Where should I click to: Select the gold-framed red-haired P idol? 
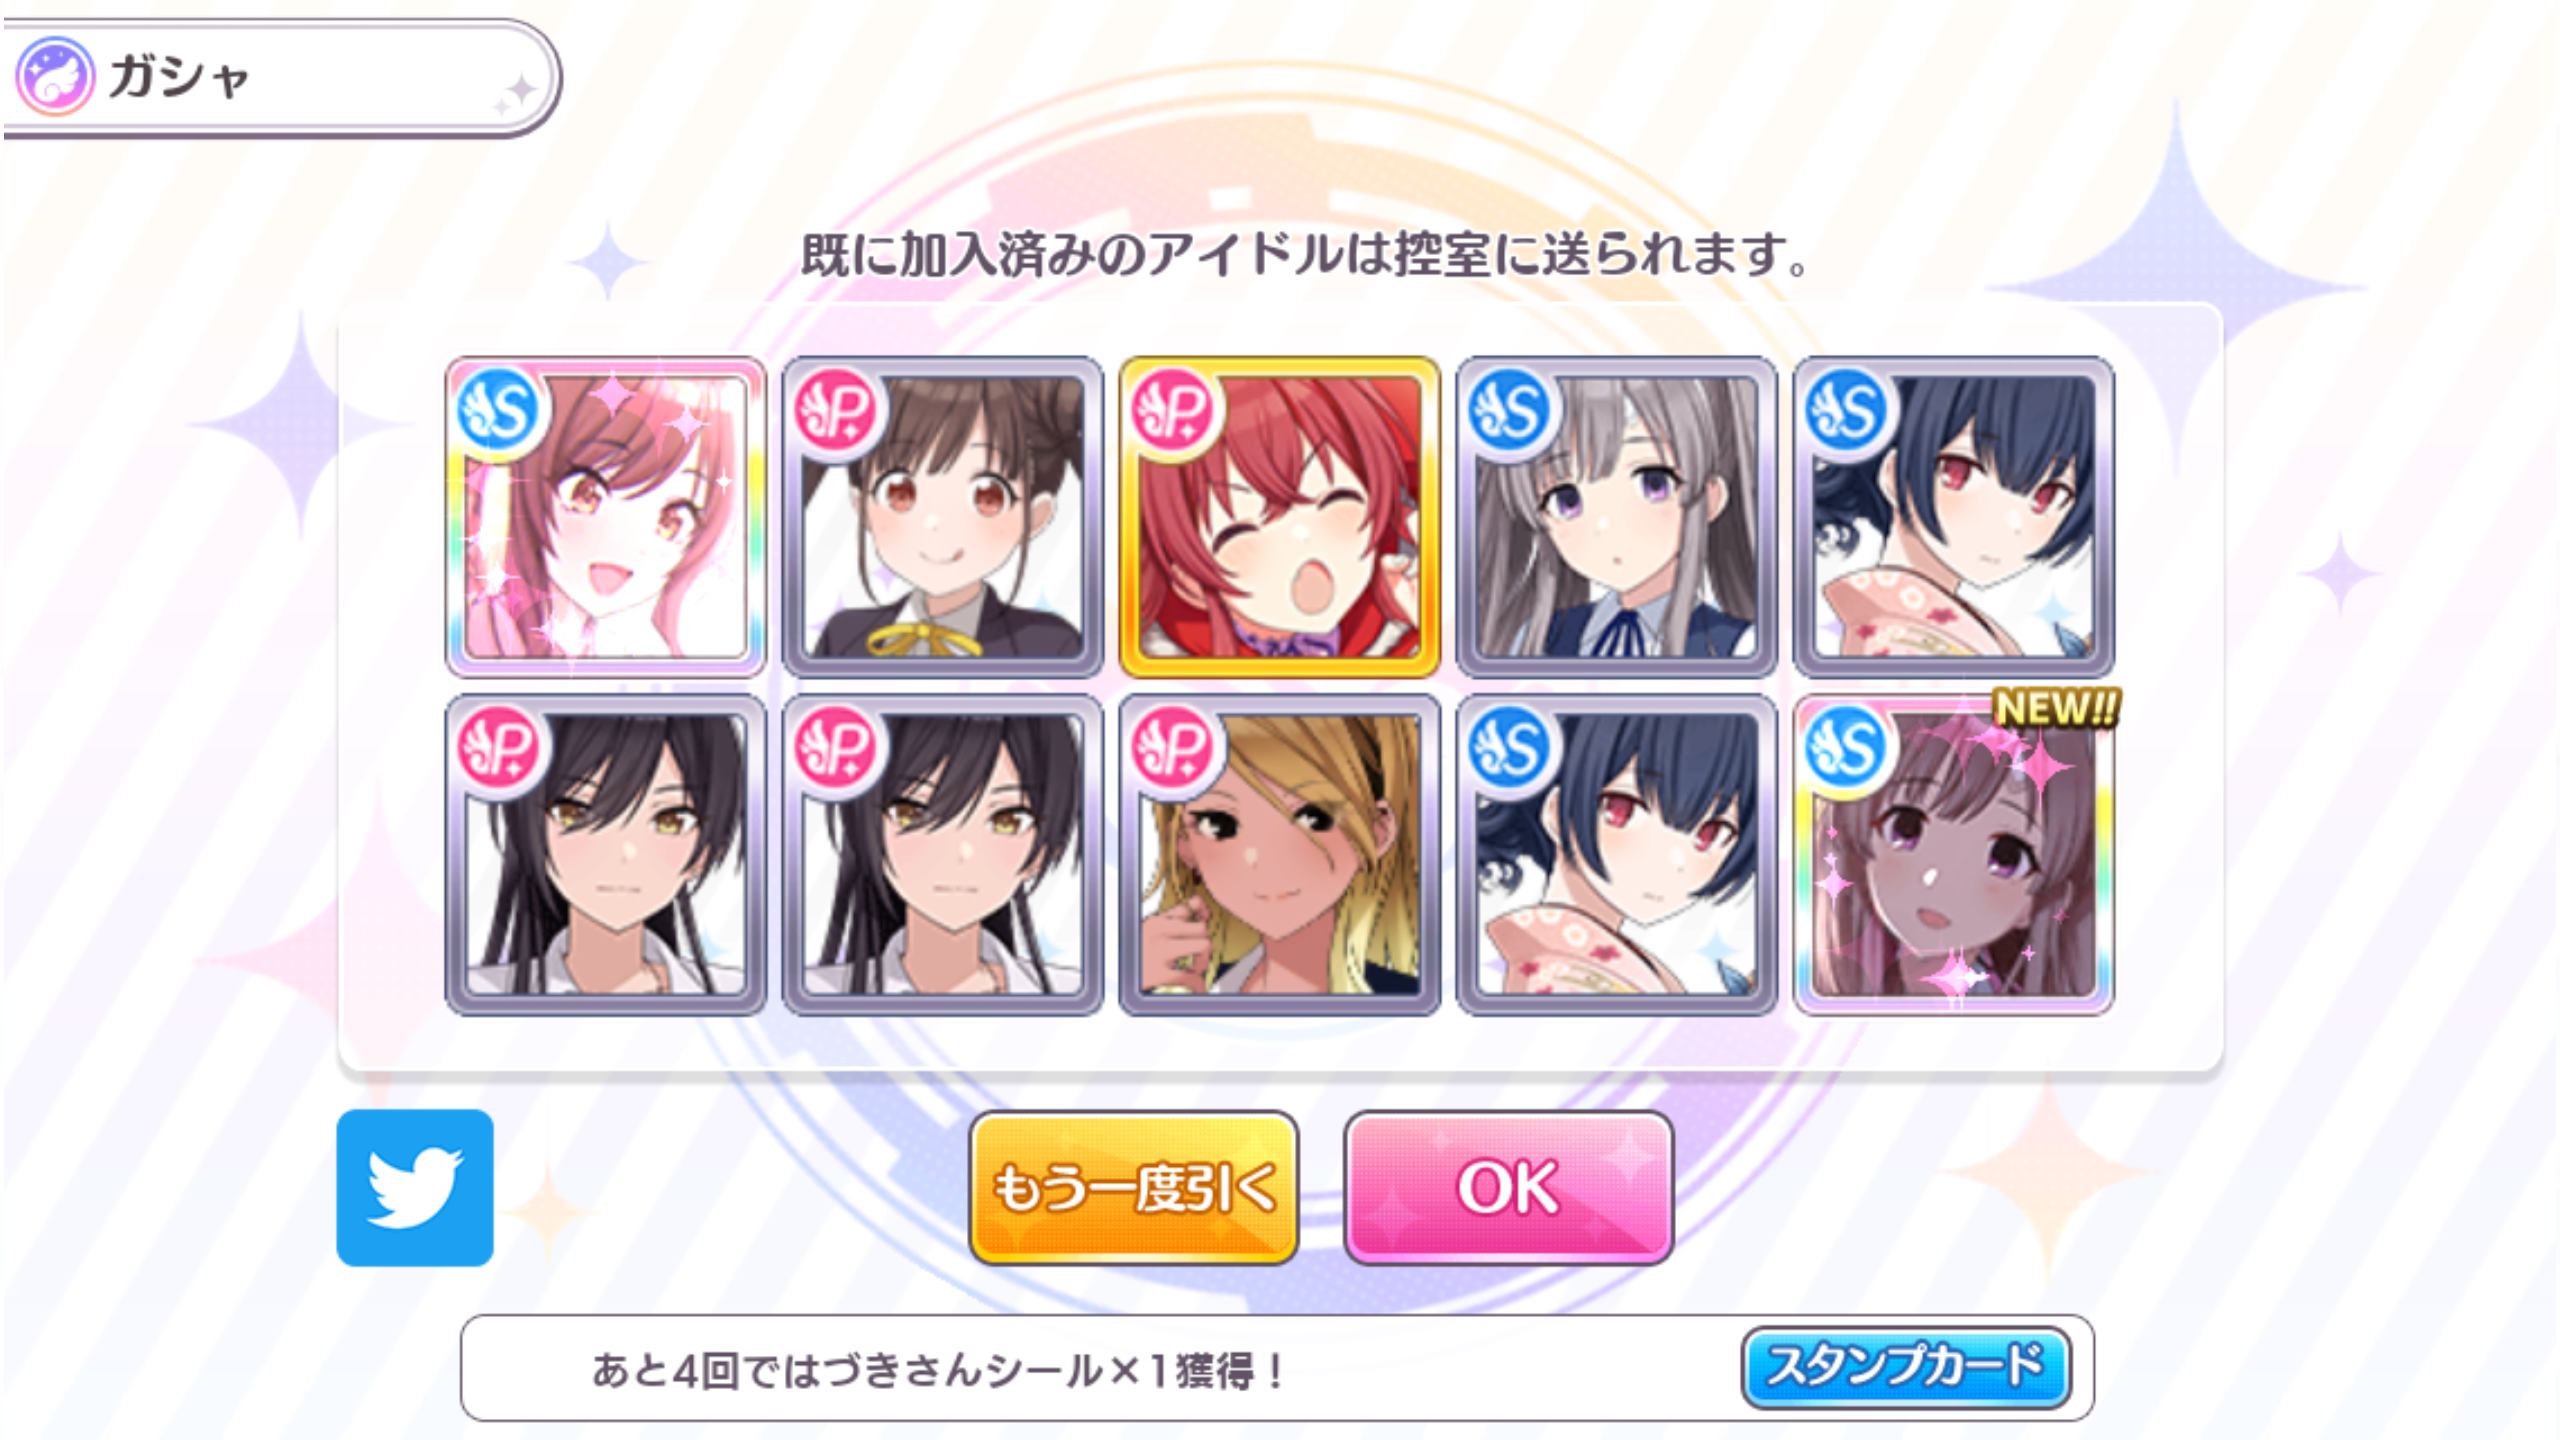click(1279, 517)
